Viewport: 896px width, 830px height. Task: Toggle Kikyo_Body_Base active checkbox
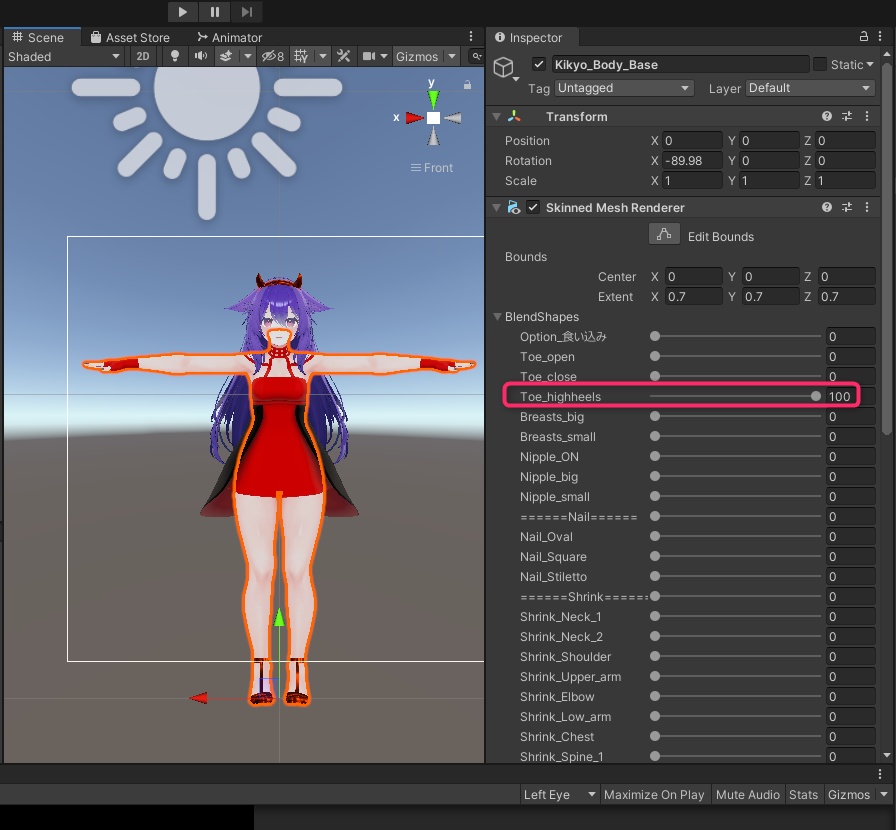[x=539, y=64]
